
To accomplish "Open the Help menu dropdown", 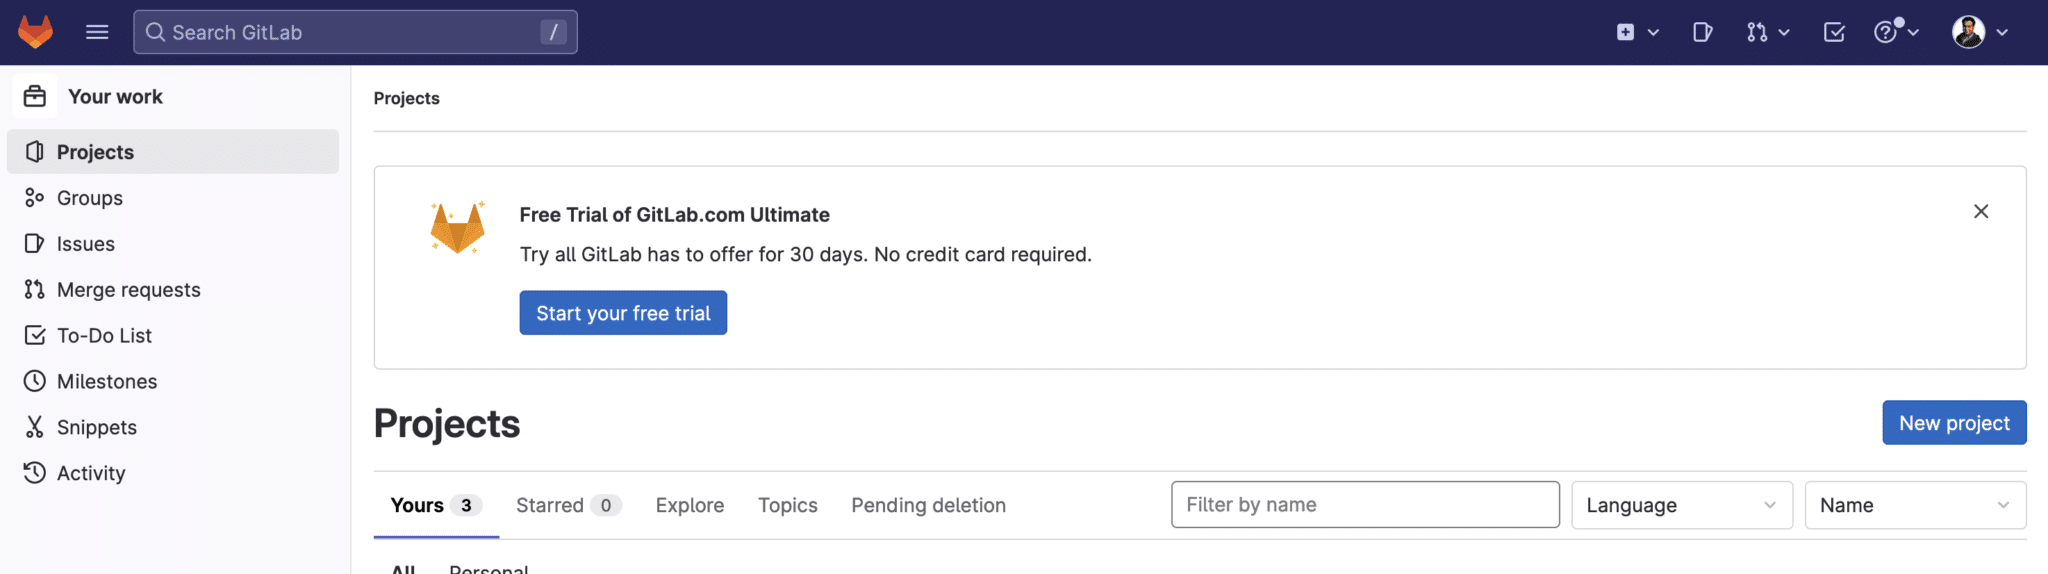I will 1895,32.
